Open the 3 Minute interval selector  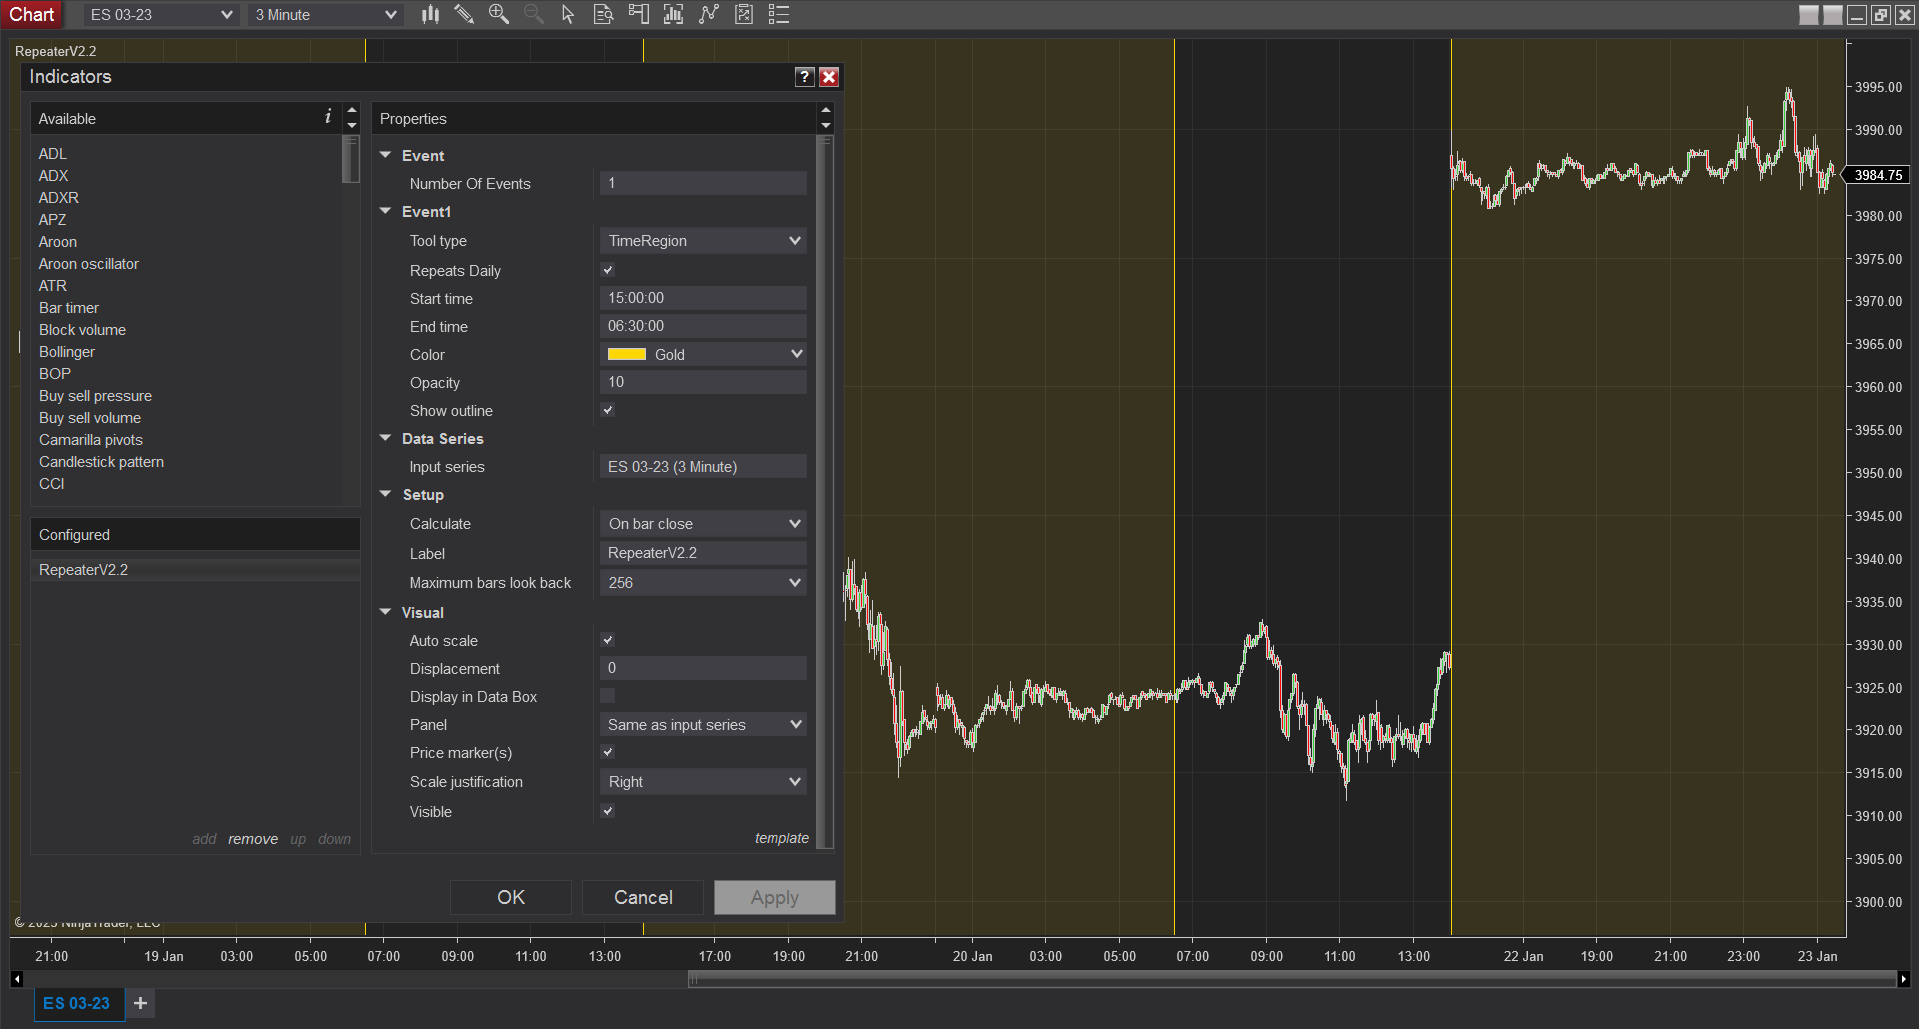click(325, 15)
